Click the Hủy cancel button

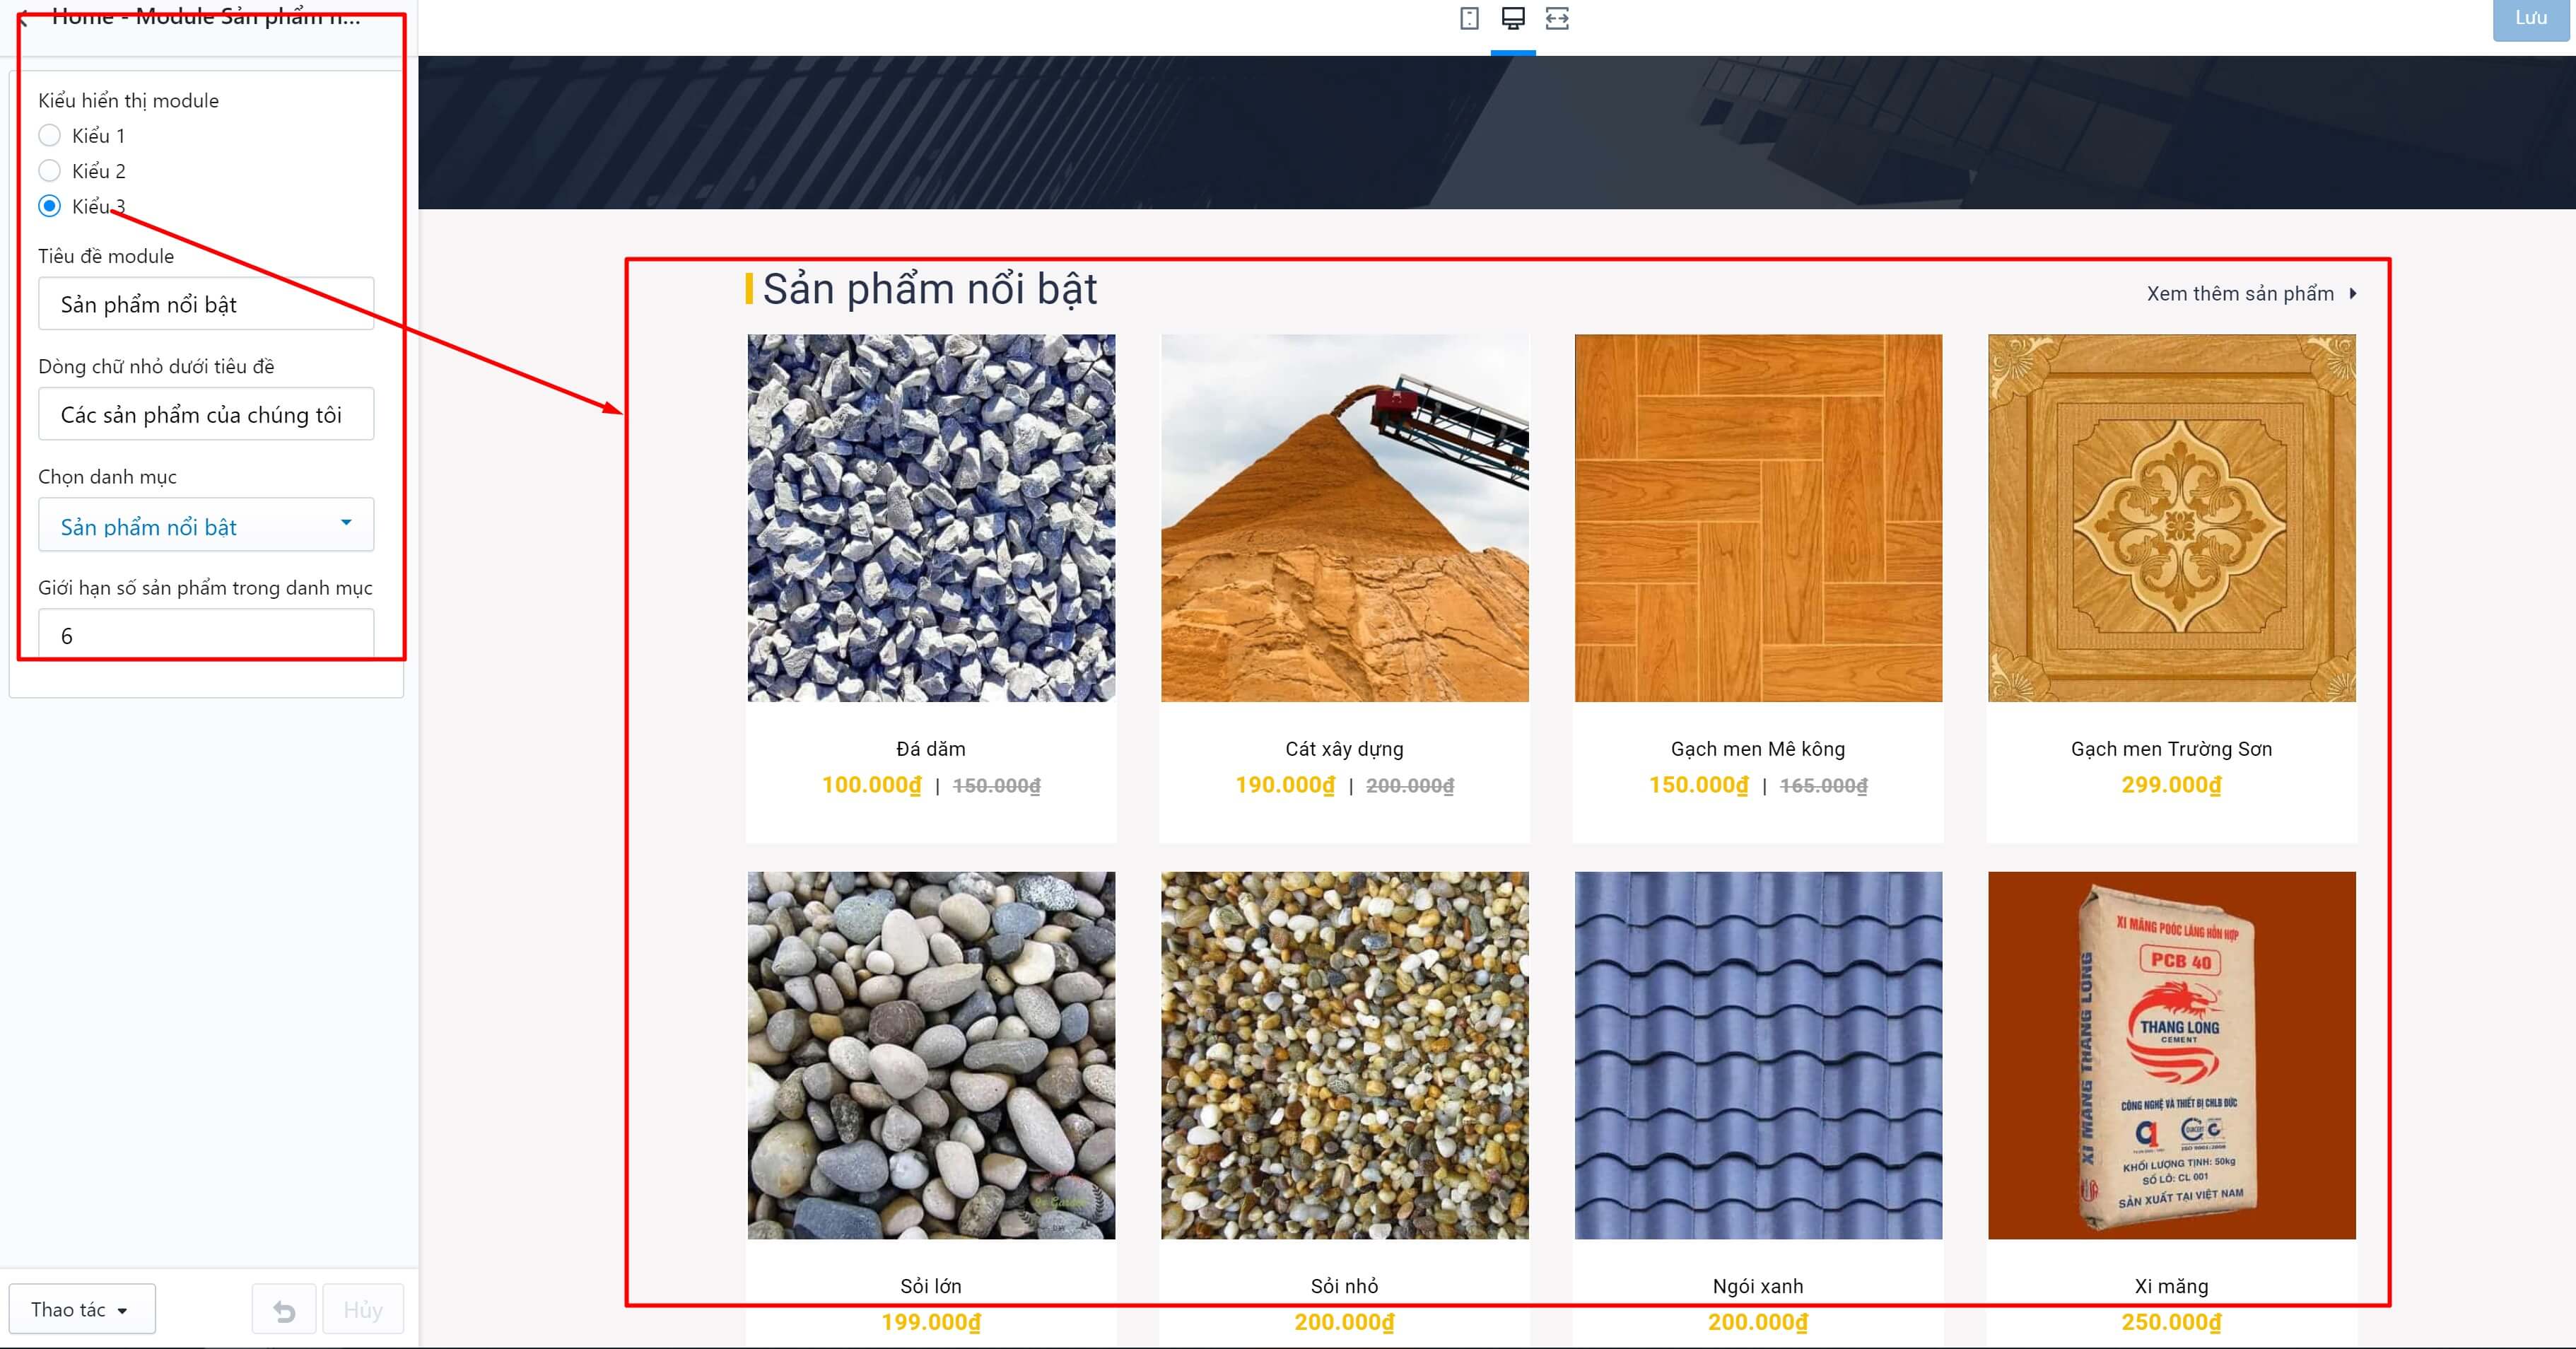(363, 1310)
